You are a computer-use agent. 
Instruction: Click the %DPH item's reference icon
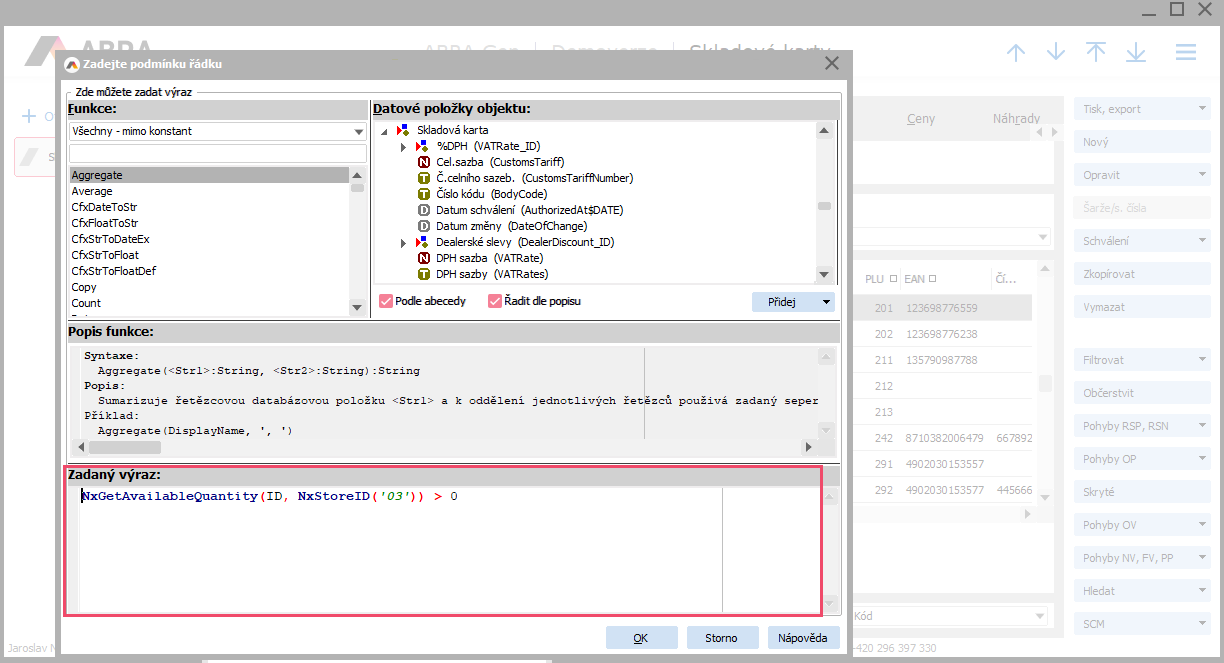422,146
